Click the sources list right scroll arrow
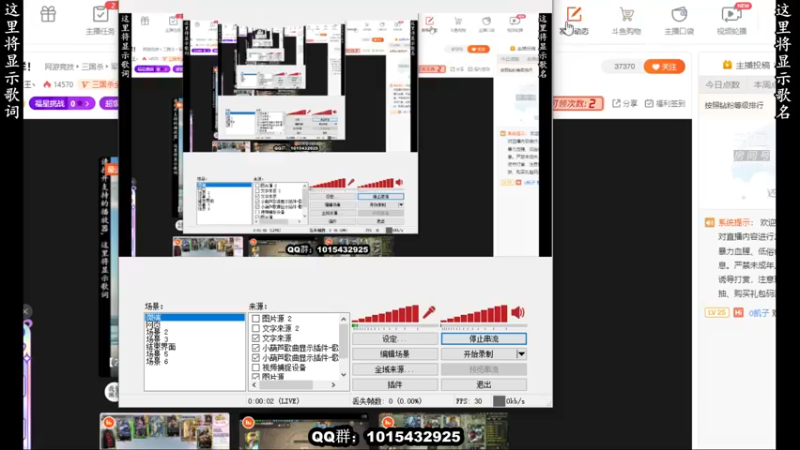Screen dimensions: 800x450 [333, 385]
